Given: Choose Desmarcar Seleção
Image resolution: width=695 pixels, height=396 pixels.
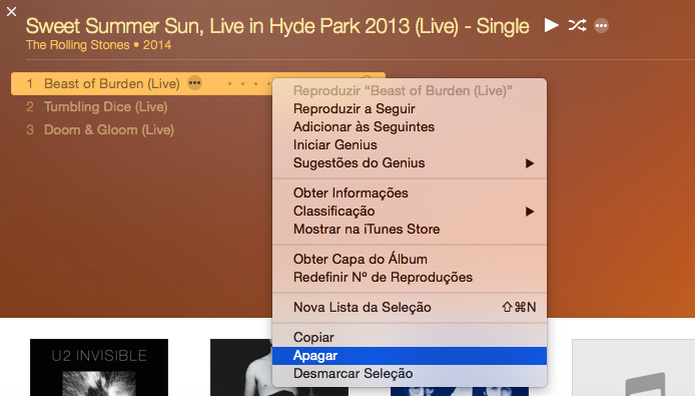Looking at the screenshot, I should (409, 374).
